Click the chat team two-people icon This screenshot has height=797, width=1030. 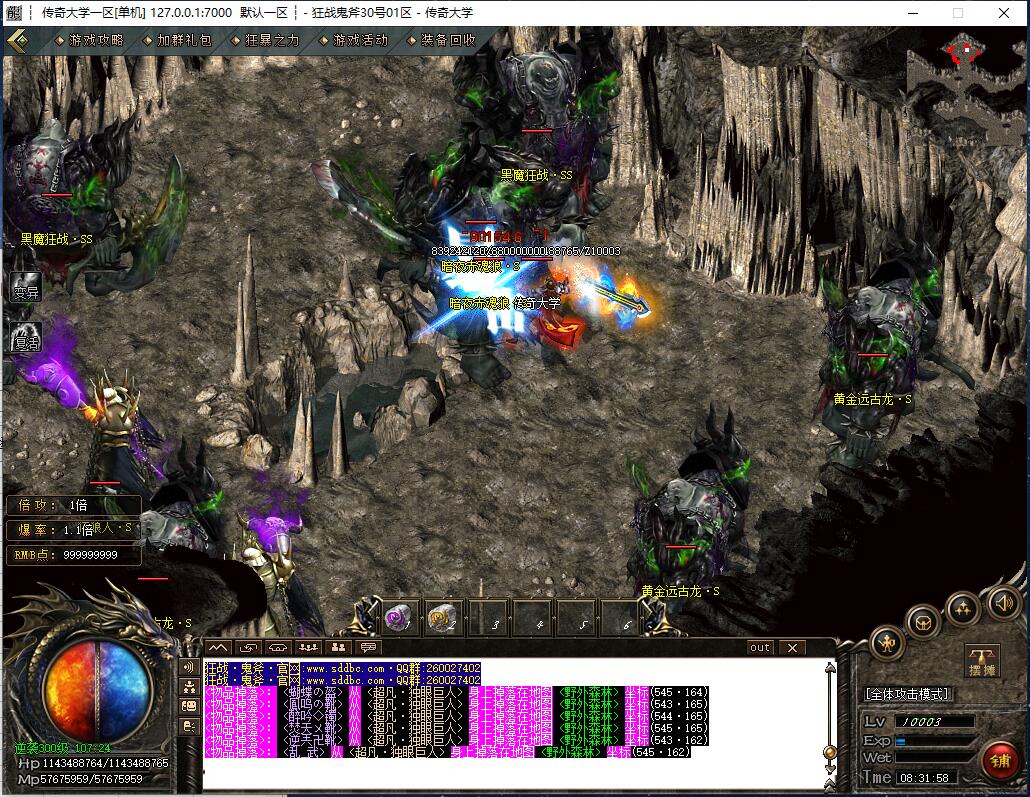(x=338, y=648)
